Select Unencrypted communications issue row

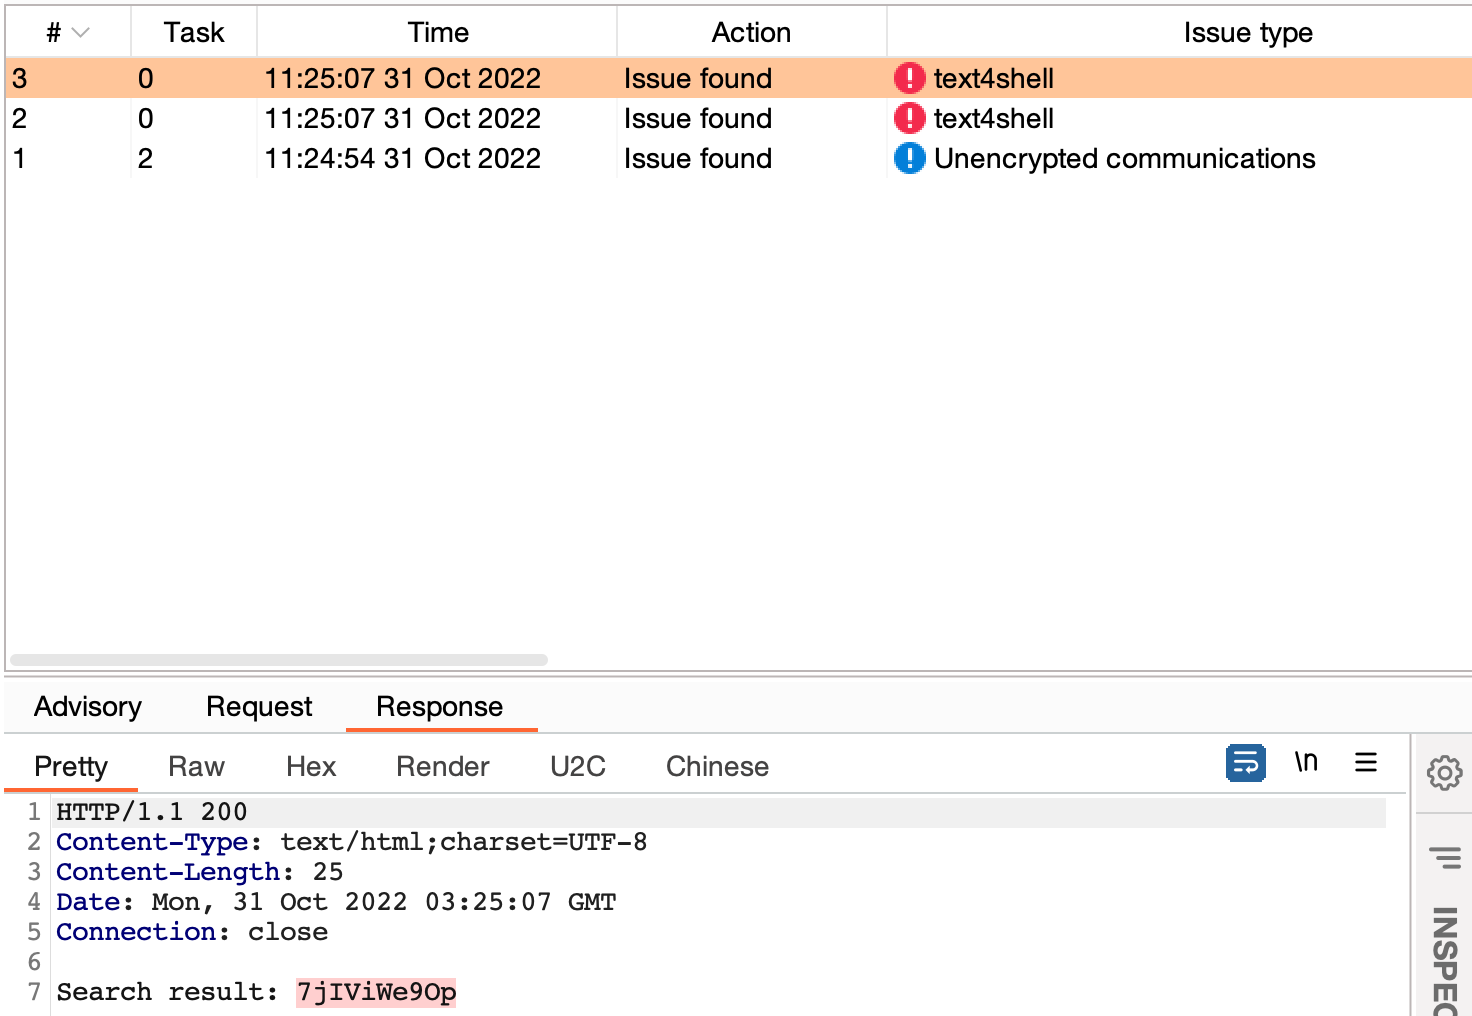(738, 158)
